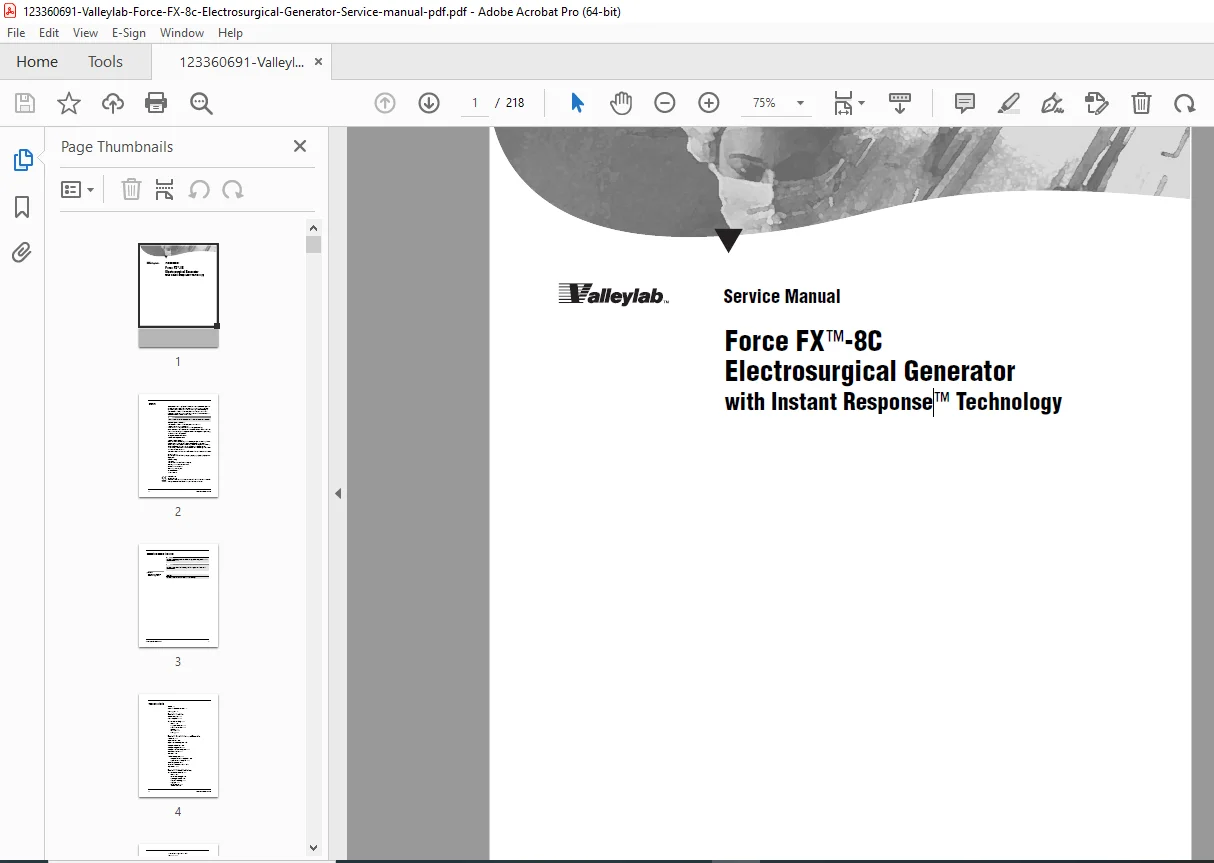Collapse the navigation pane arrow

click(x=338, y=494)
